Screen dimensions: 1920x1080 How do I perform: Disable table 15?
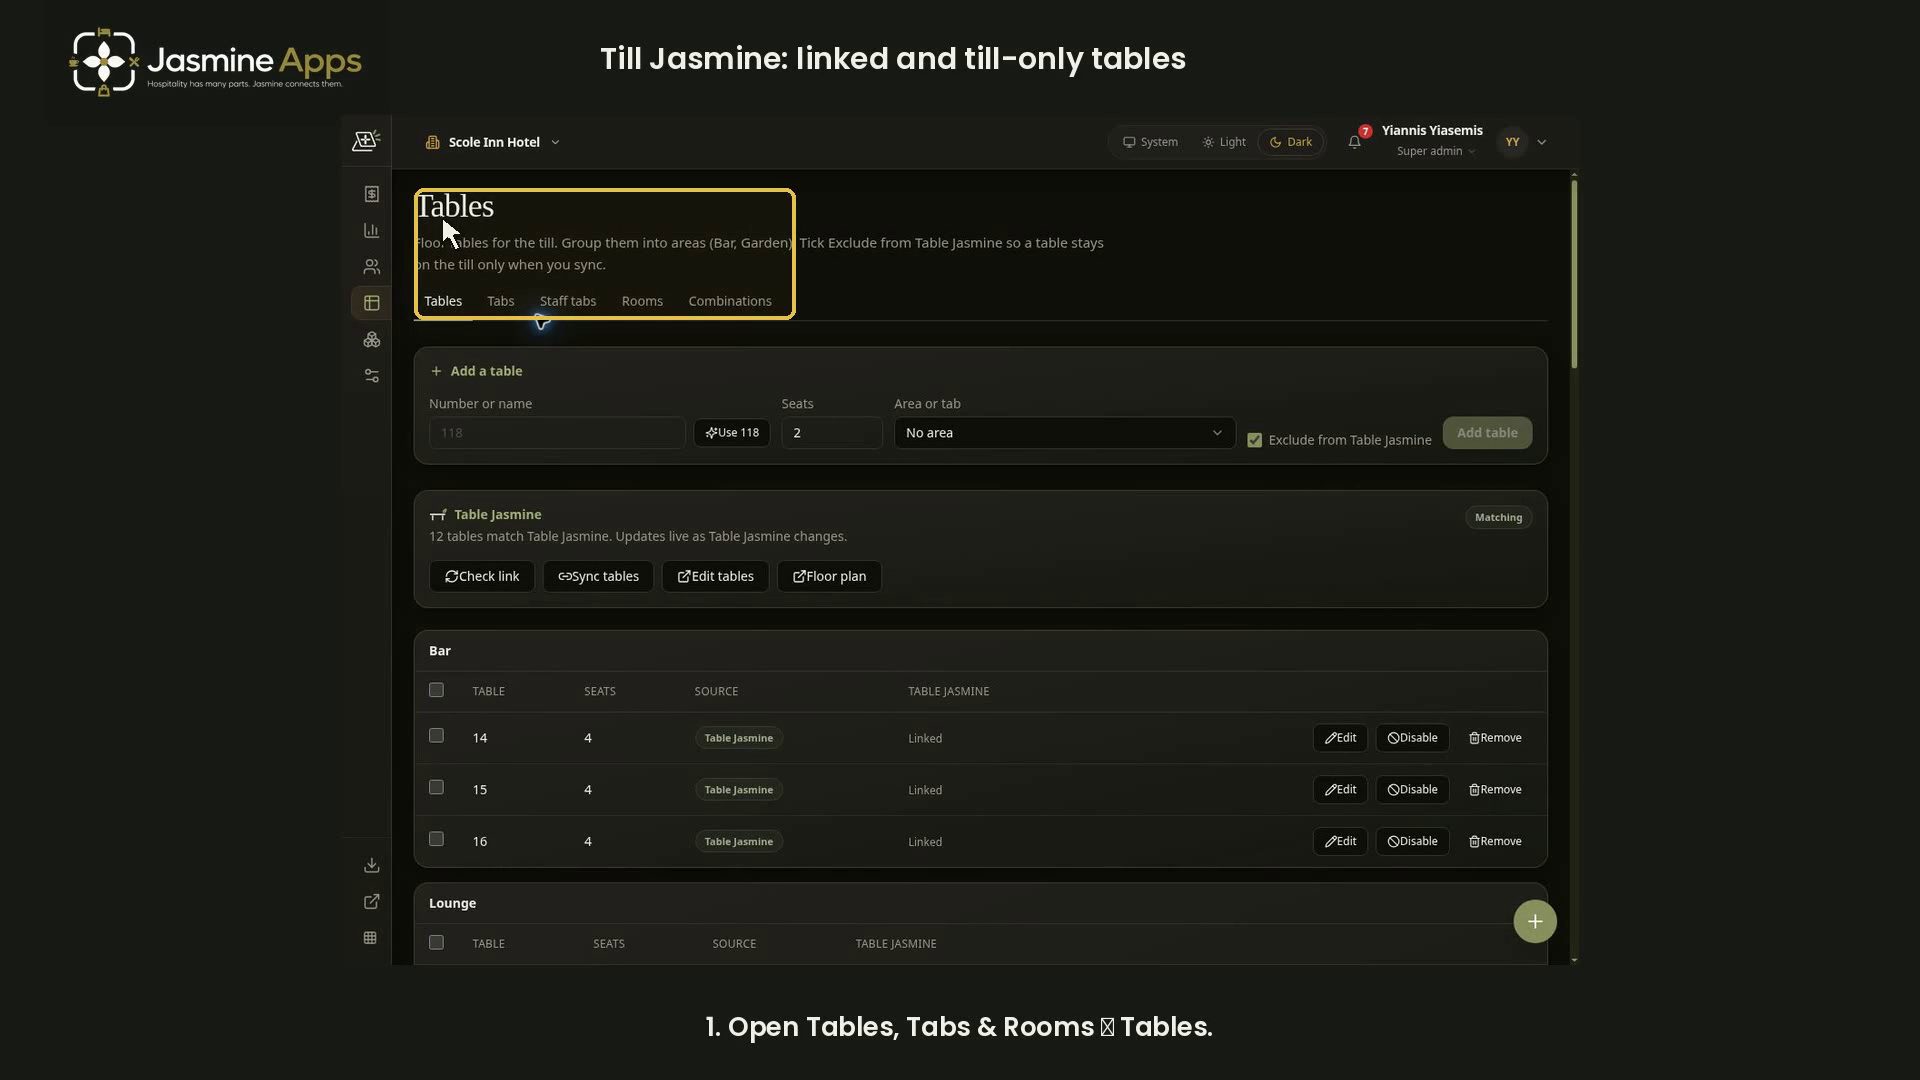[1412, 790]
